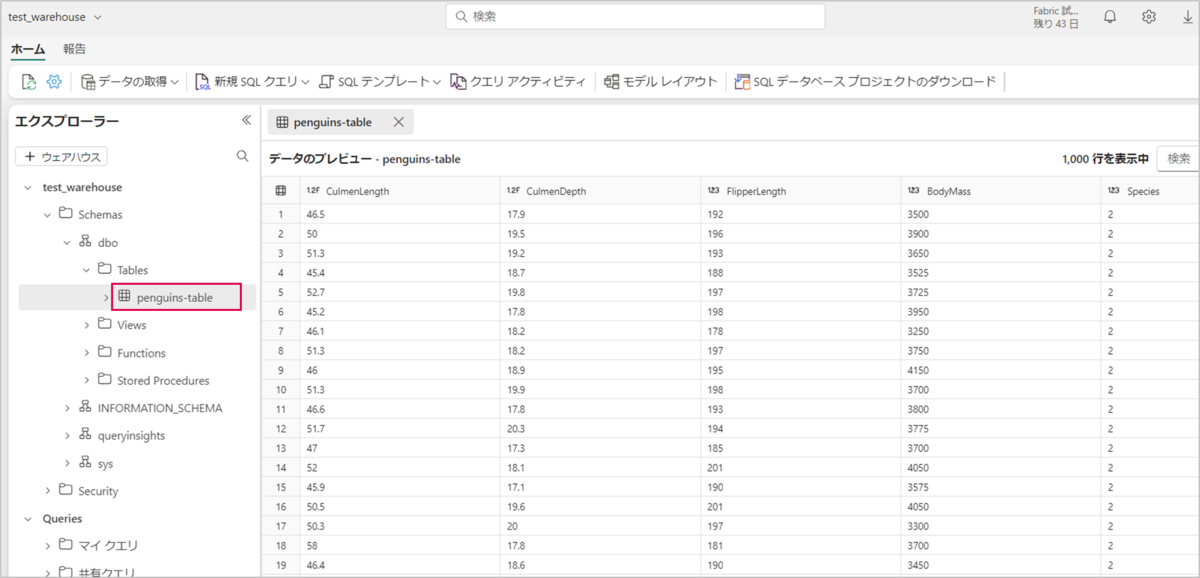The width and height of the screenshot is (1200, 578).
Task: Click the dbo schema icon
Action: point(85,242)
